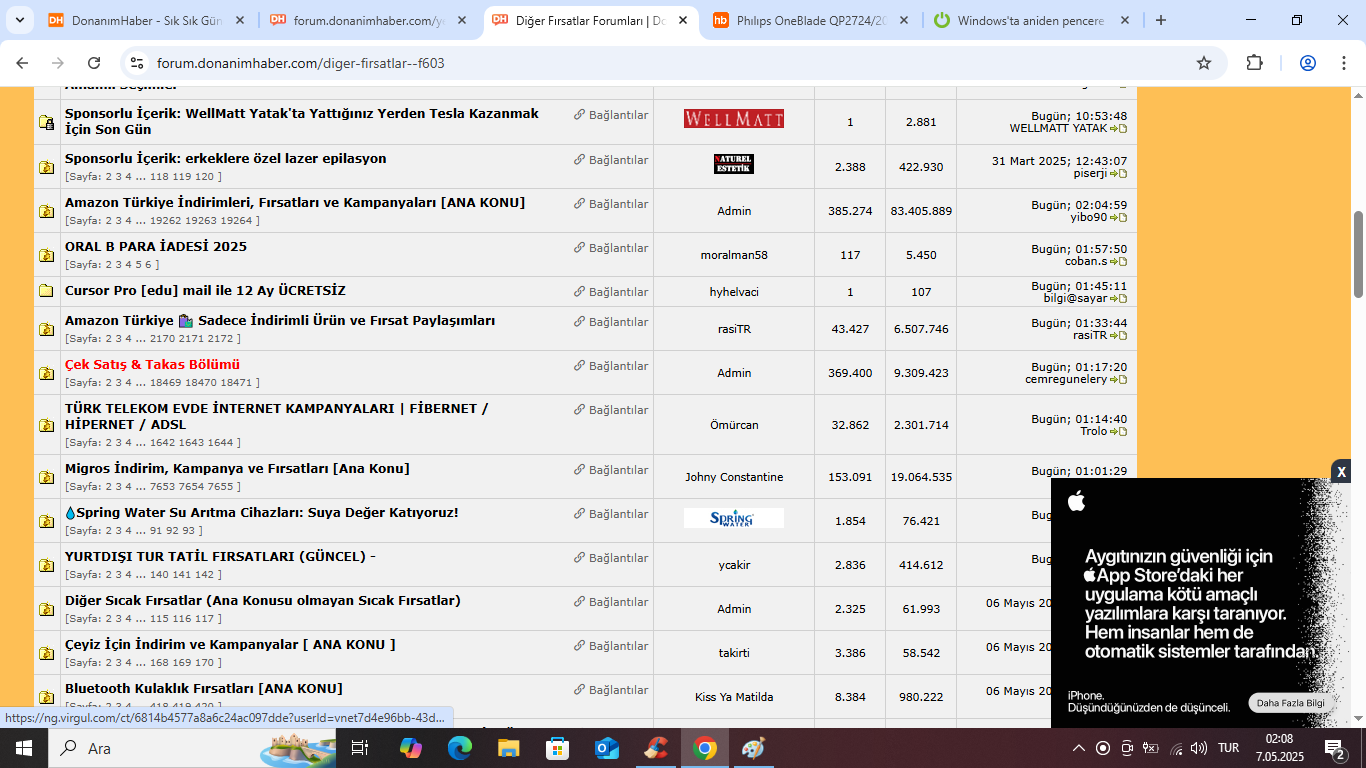Go to last post arrow for cemregunelery
The height and width of the screenshot is (768, 1366).
(1118, 379)
